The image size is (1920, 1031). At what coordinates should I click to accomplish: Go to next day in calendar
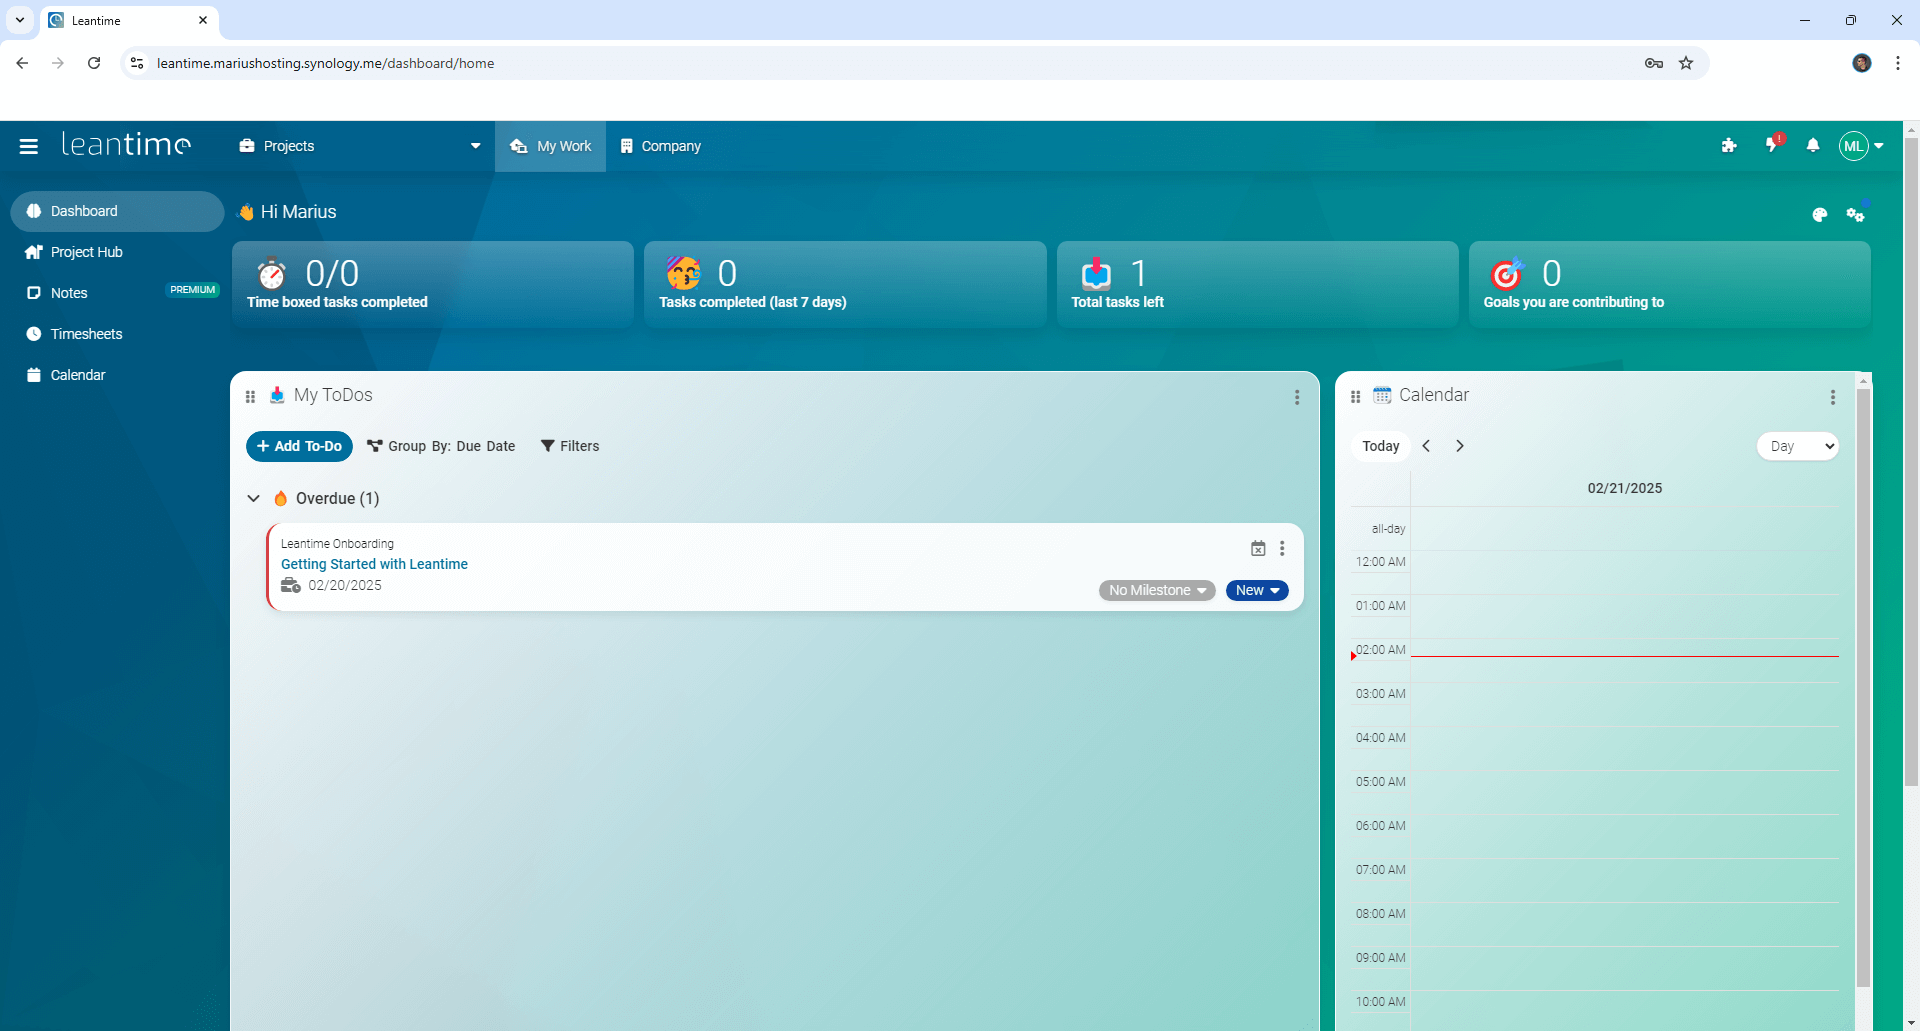(1460, 446)
